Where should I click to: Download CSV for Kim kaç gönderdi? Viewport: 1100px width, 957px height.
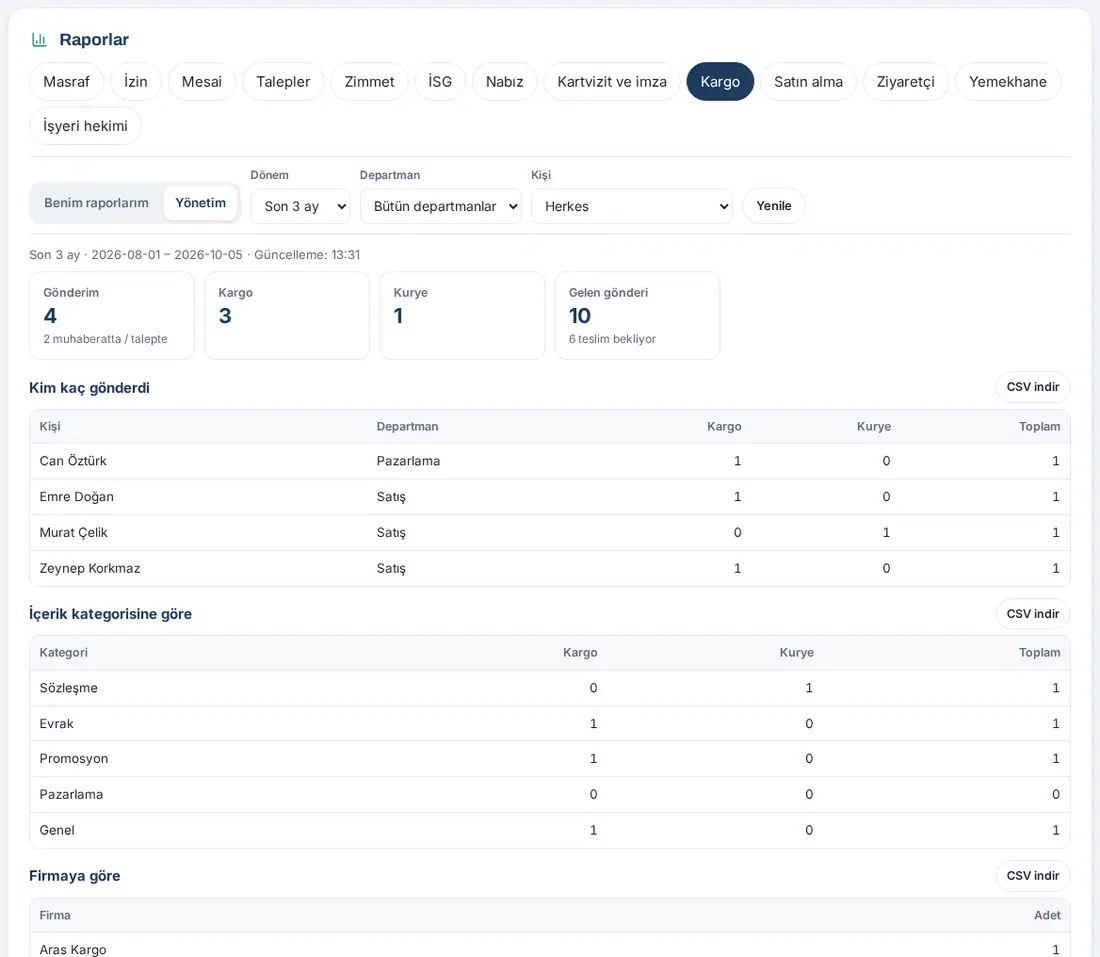[x=1033, y=387]
